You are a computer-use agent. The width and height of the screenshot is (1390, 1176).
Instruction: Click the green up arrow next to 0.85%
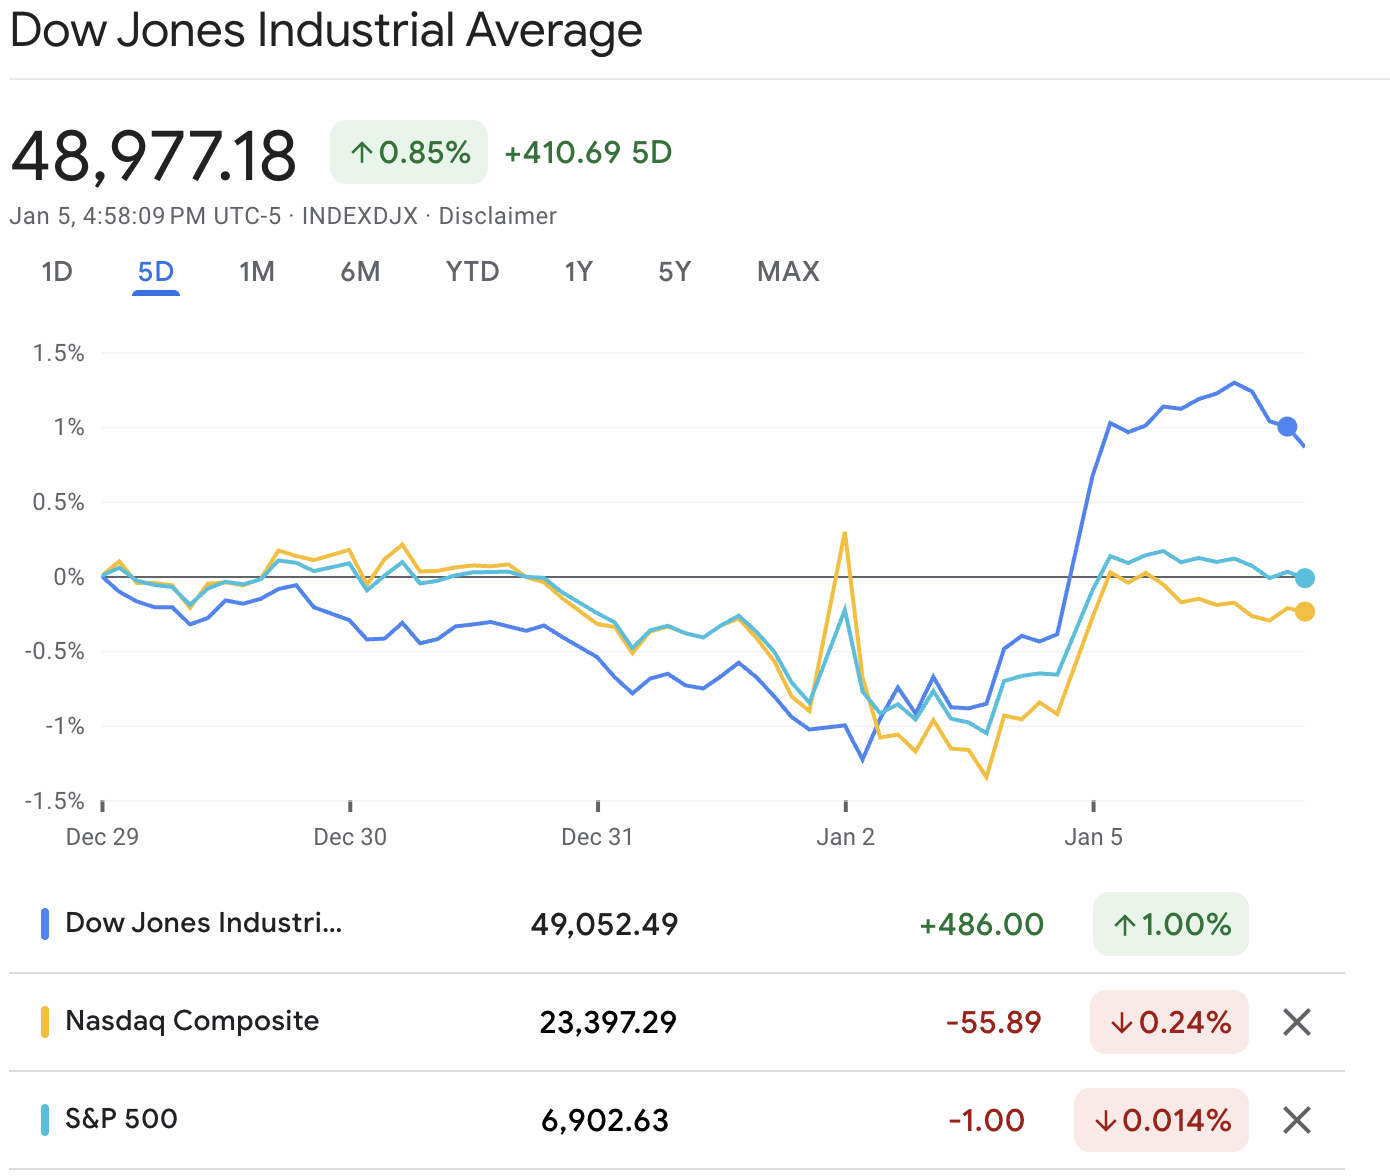pos(361,152)
